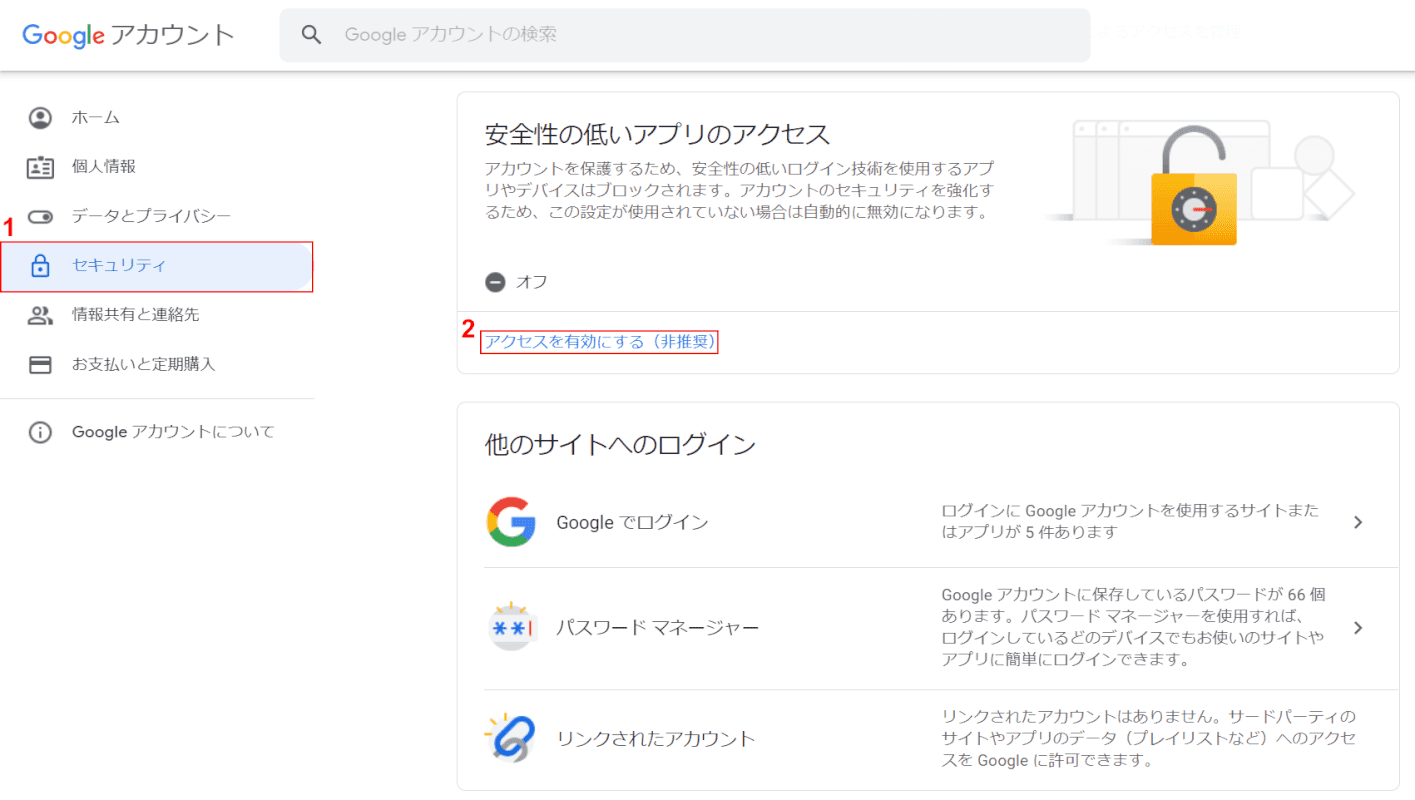Screen dimensions: 1415x800
Task: Click text about 5 件 of apps
Action: tap(1130, 521)
